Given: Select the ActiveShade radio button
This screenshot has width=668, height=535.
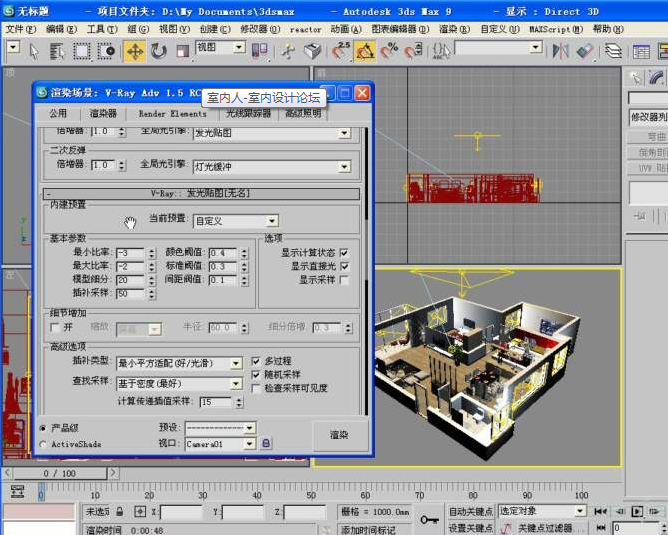Looking at the screenshot, I should tap(43, 443).
